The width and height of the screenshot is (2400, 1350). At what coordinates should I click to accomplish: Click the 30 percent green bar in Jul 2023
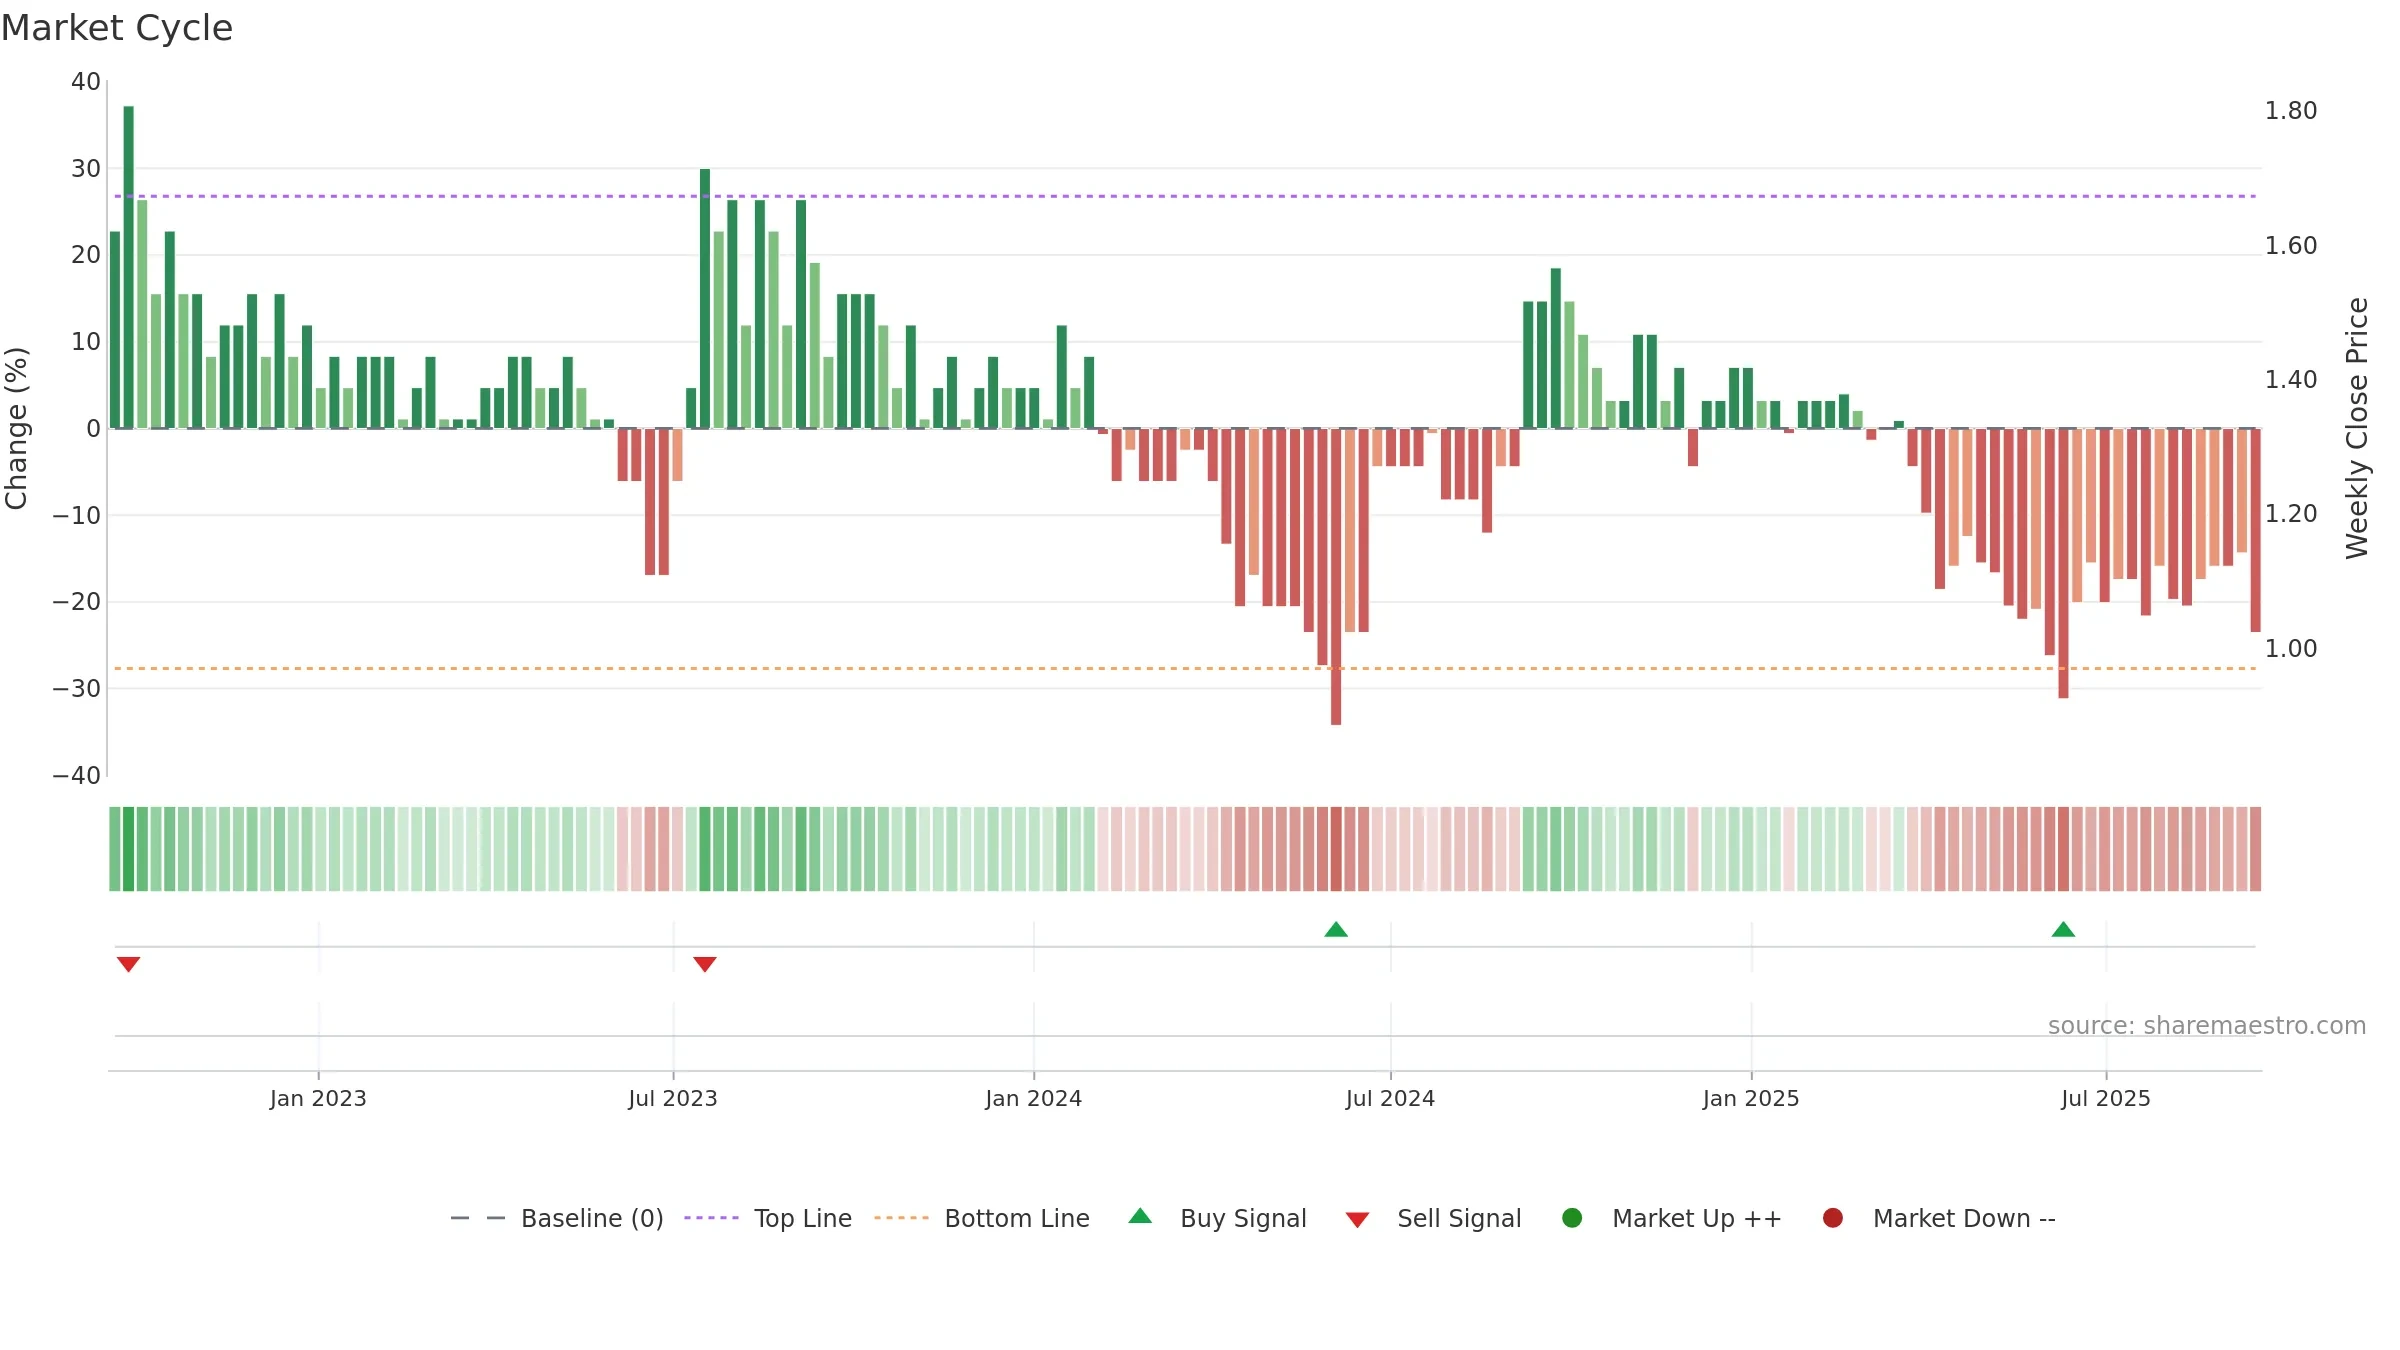pyautogui.click(x=705, y=298)
